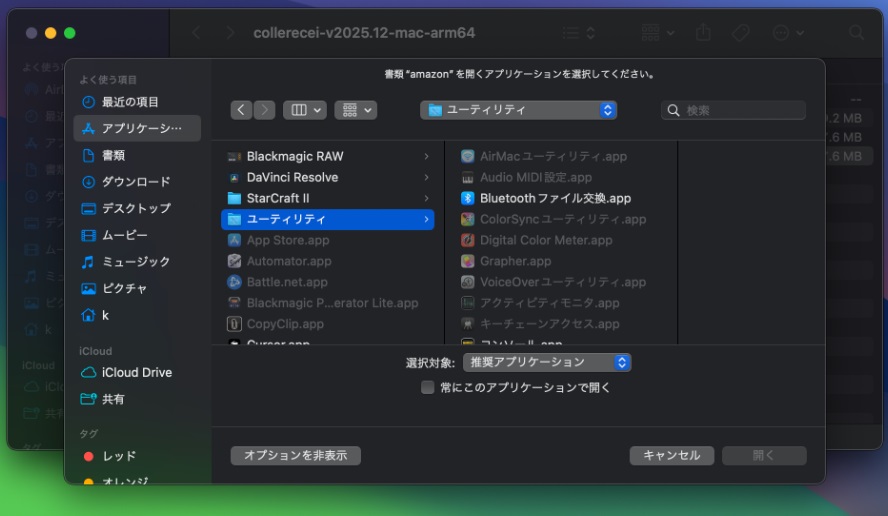Select the DaVinci Resolve folder

click(x=292, y=177)
